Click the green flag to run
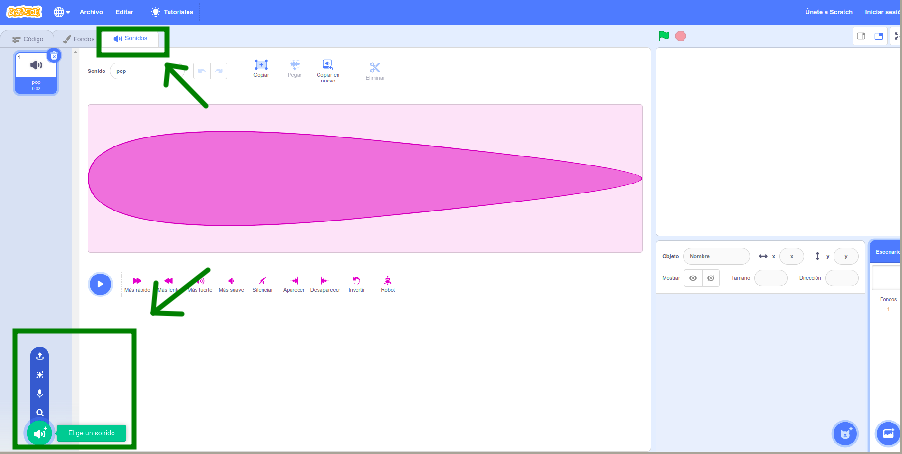Image resolution: width=902 pixels, height=454 pixels. point(664,36)
